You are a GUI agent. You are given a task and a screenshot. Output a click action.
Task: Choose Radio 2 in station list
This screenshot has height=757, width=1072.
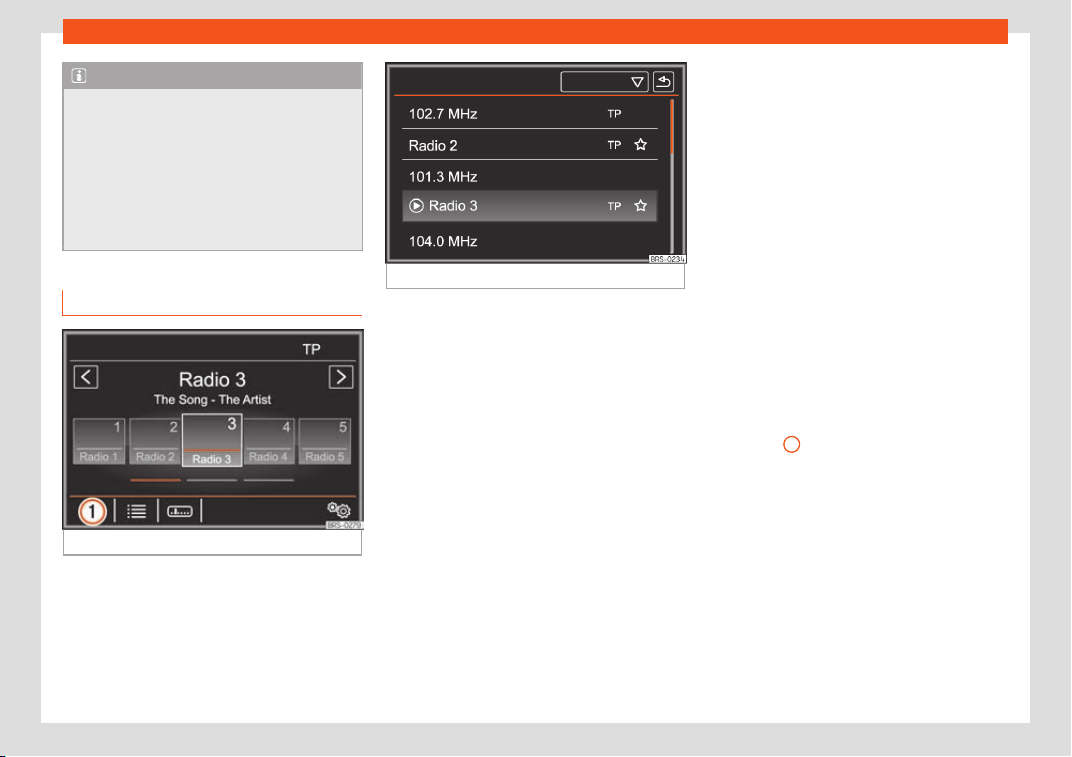click(x=530, y=145)
